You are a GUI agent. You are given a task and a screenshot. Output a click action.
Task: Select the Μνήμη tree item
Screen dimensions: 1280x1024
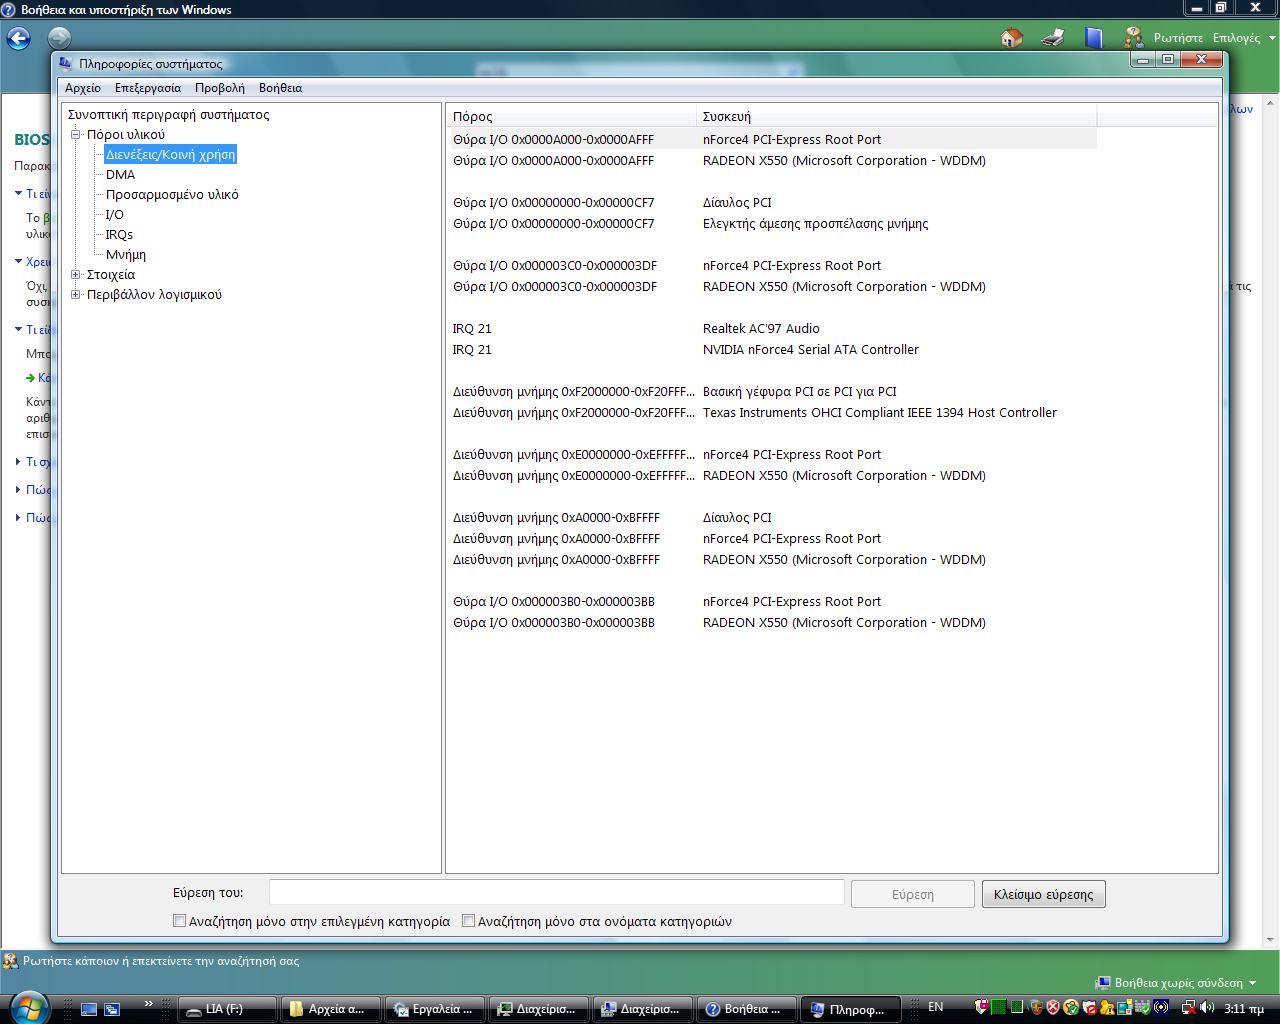[126, 254]
